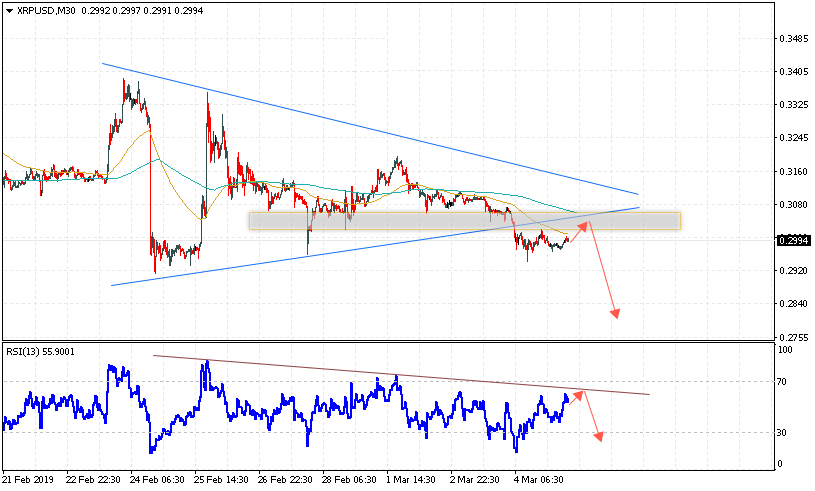Click the red up arrowhead touching resistance zone
Image resolution: width=815 pixels, height=491 pixels.
586,224
